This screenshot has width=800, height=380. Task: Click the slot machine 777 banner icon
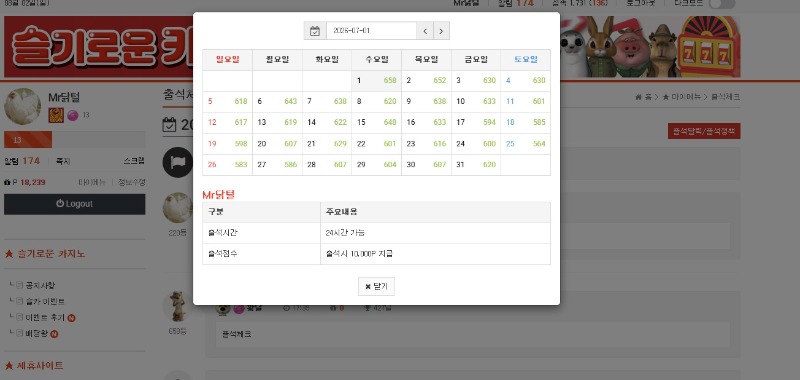tap(709, 47)
